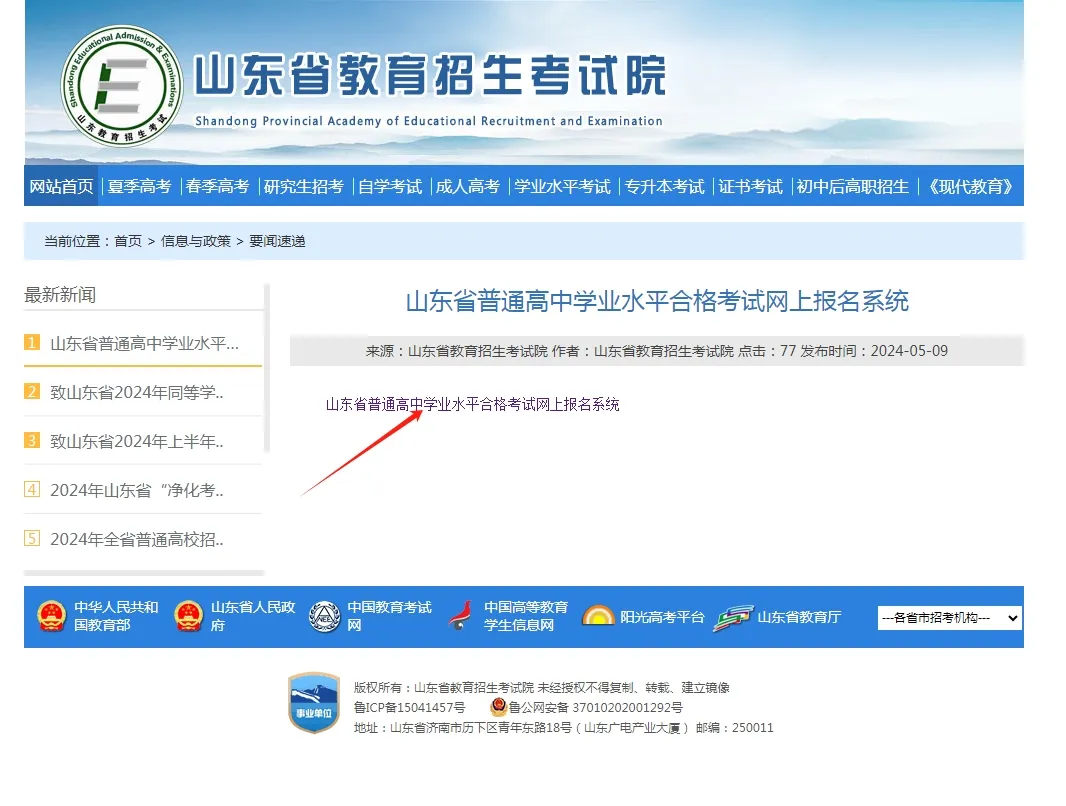Open the 中华人民共和国教育部 footer link text
This screenshot has height=806, width=1066.
click(116, 616)
